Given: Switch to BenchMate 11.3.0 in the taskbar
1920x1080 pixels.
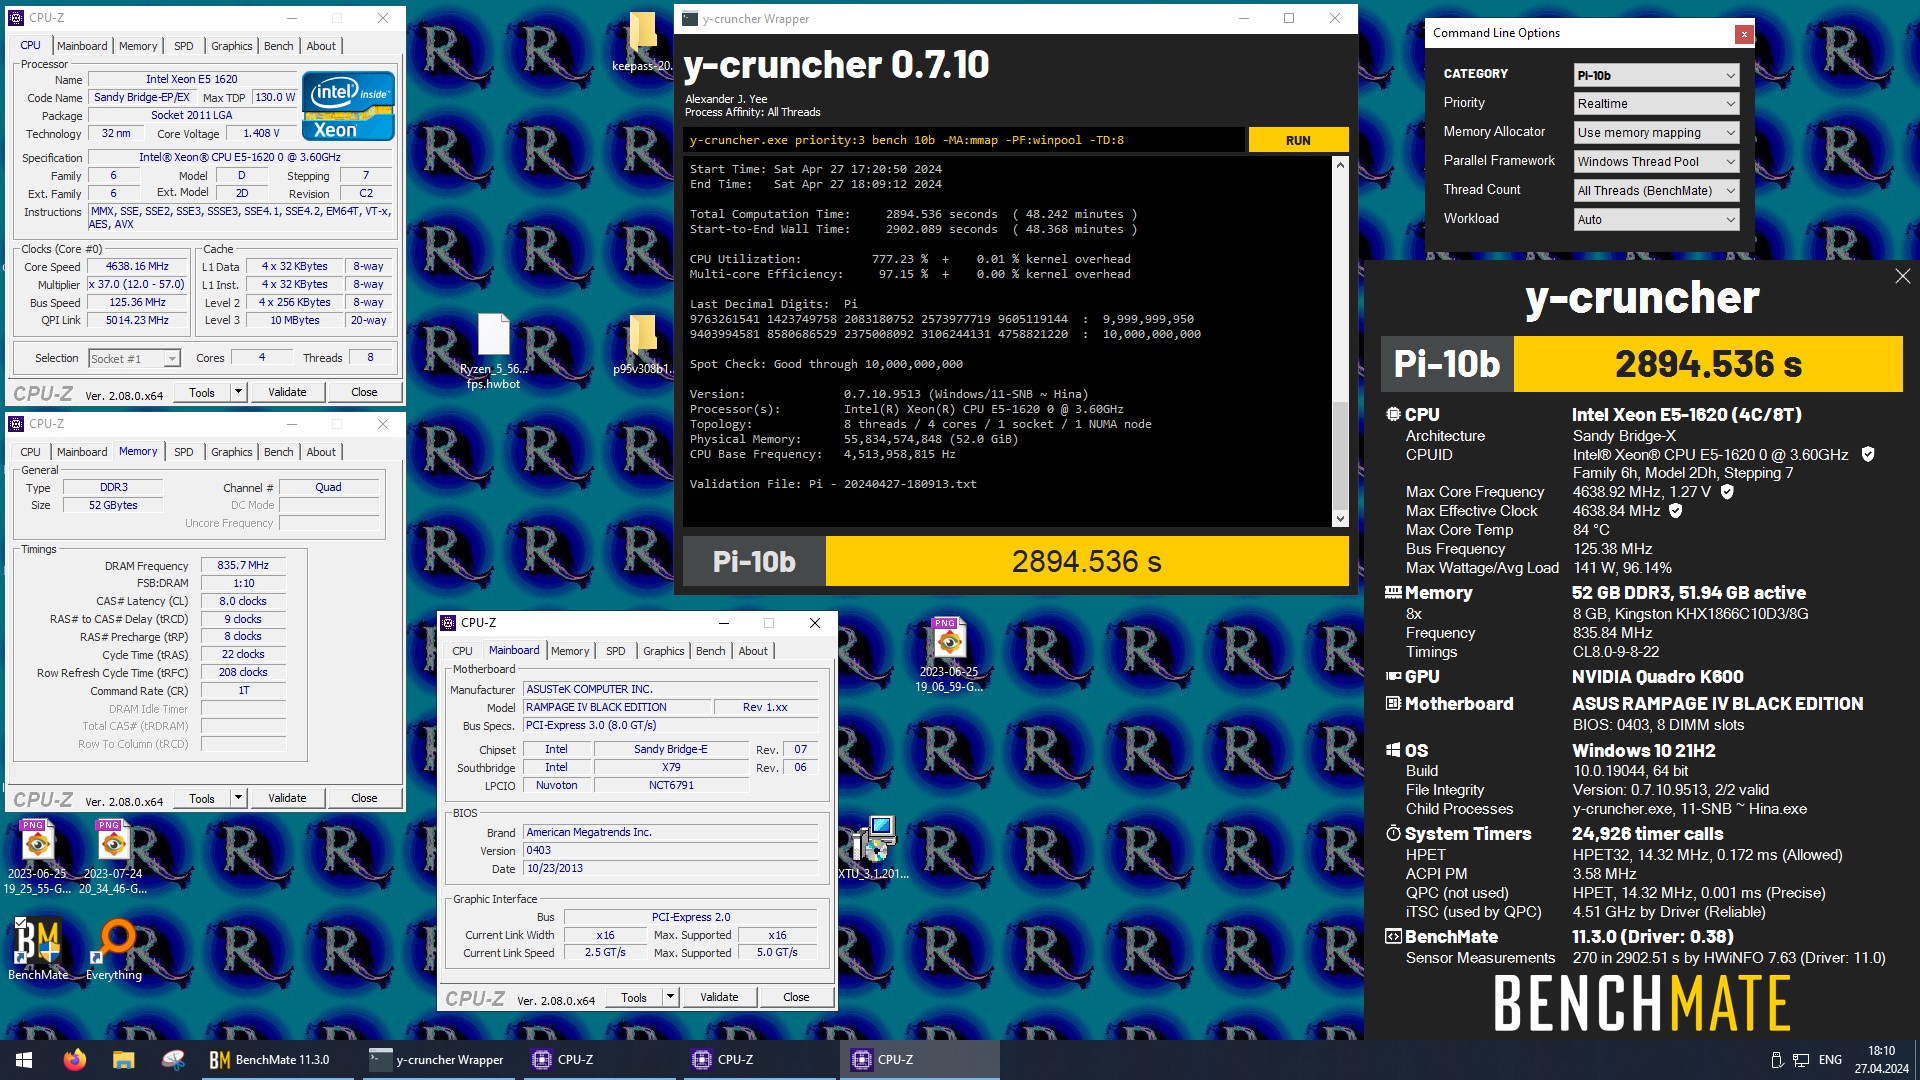Looking at the screenshot, I should point(277,1060).
